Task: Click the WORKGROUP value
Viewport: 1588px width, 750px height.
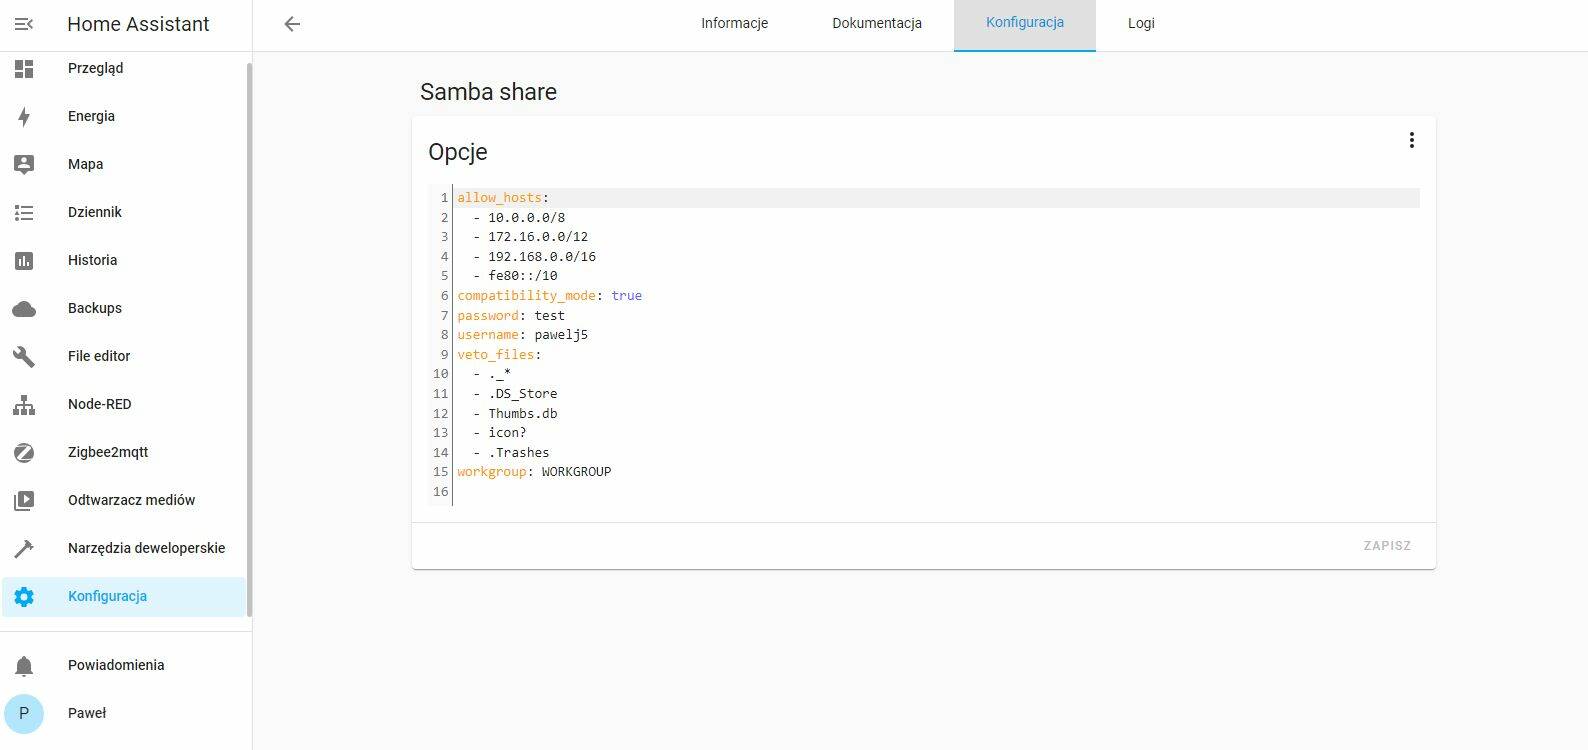Action: [577, 472]
